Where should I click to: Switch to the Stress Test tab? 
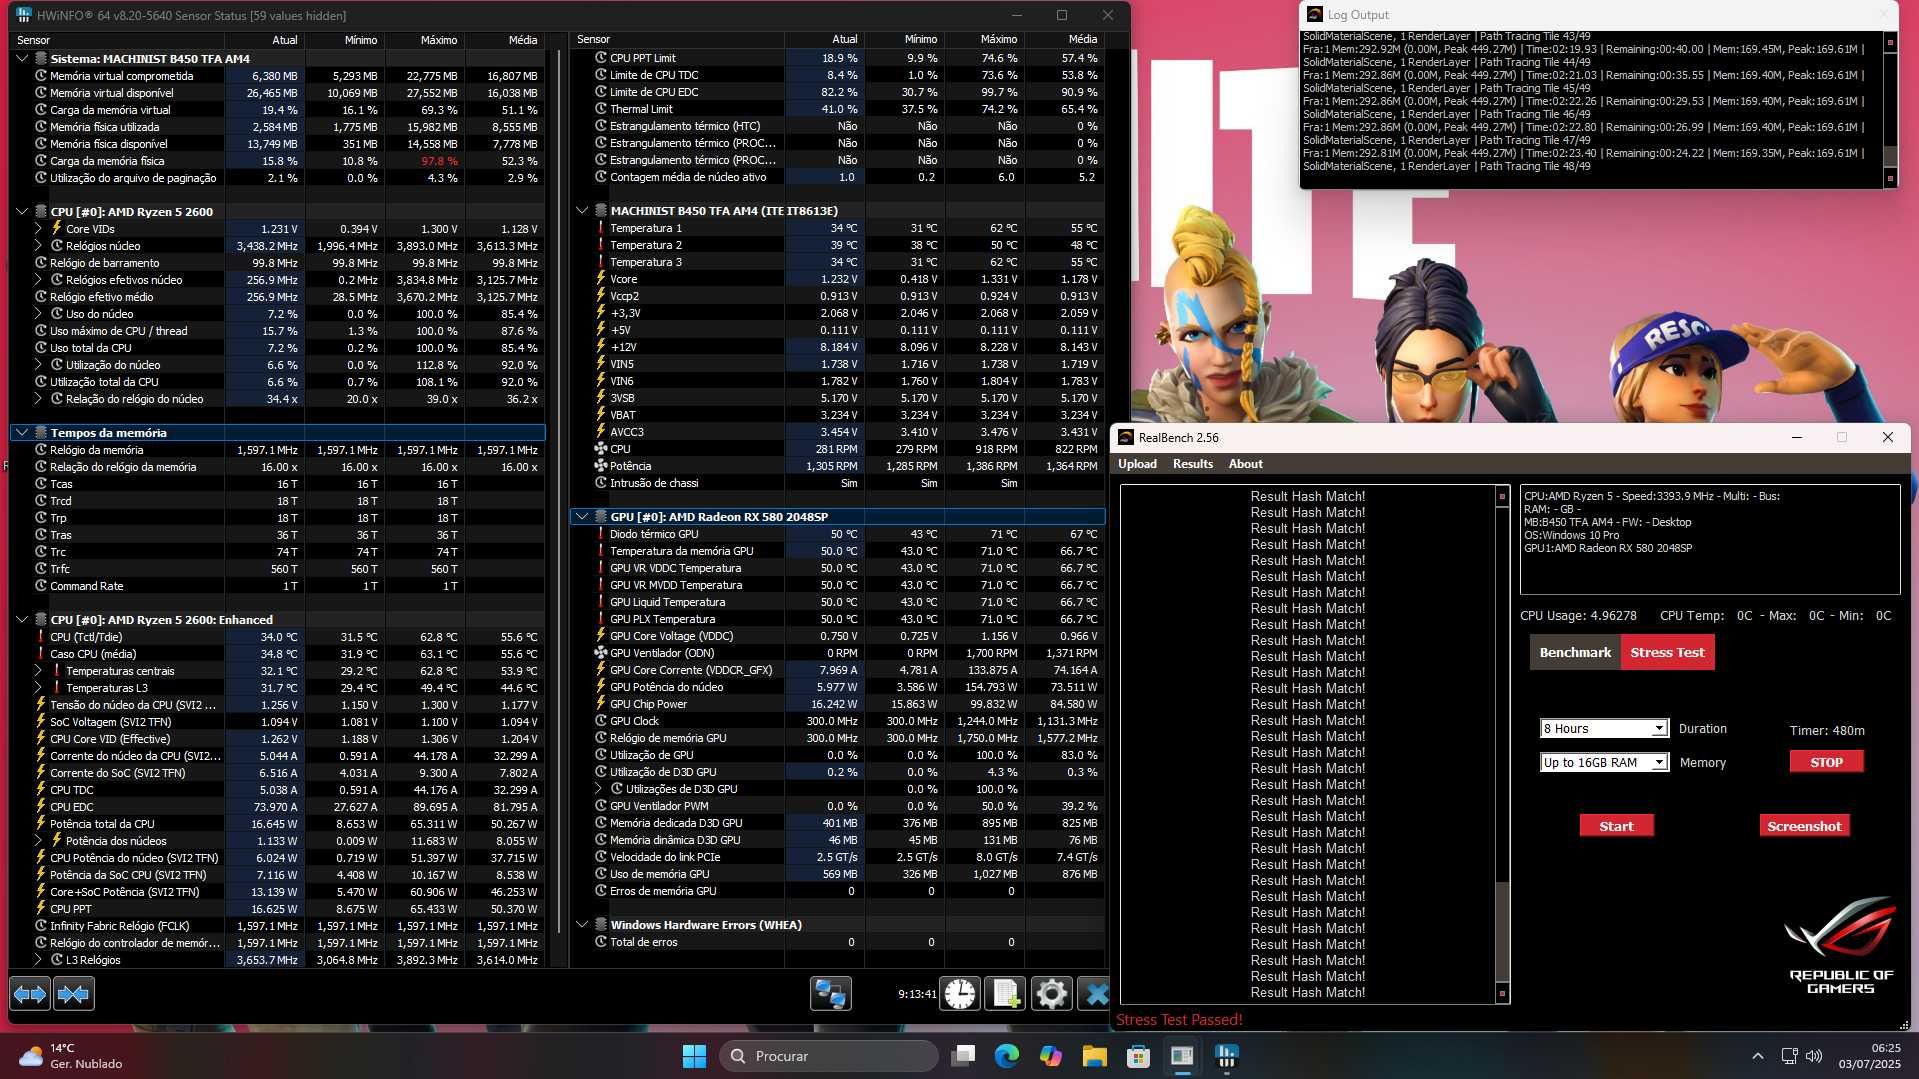pyautogui.click(x=1667, y=653)
